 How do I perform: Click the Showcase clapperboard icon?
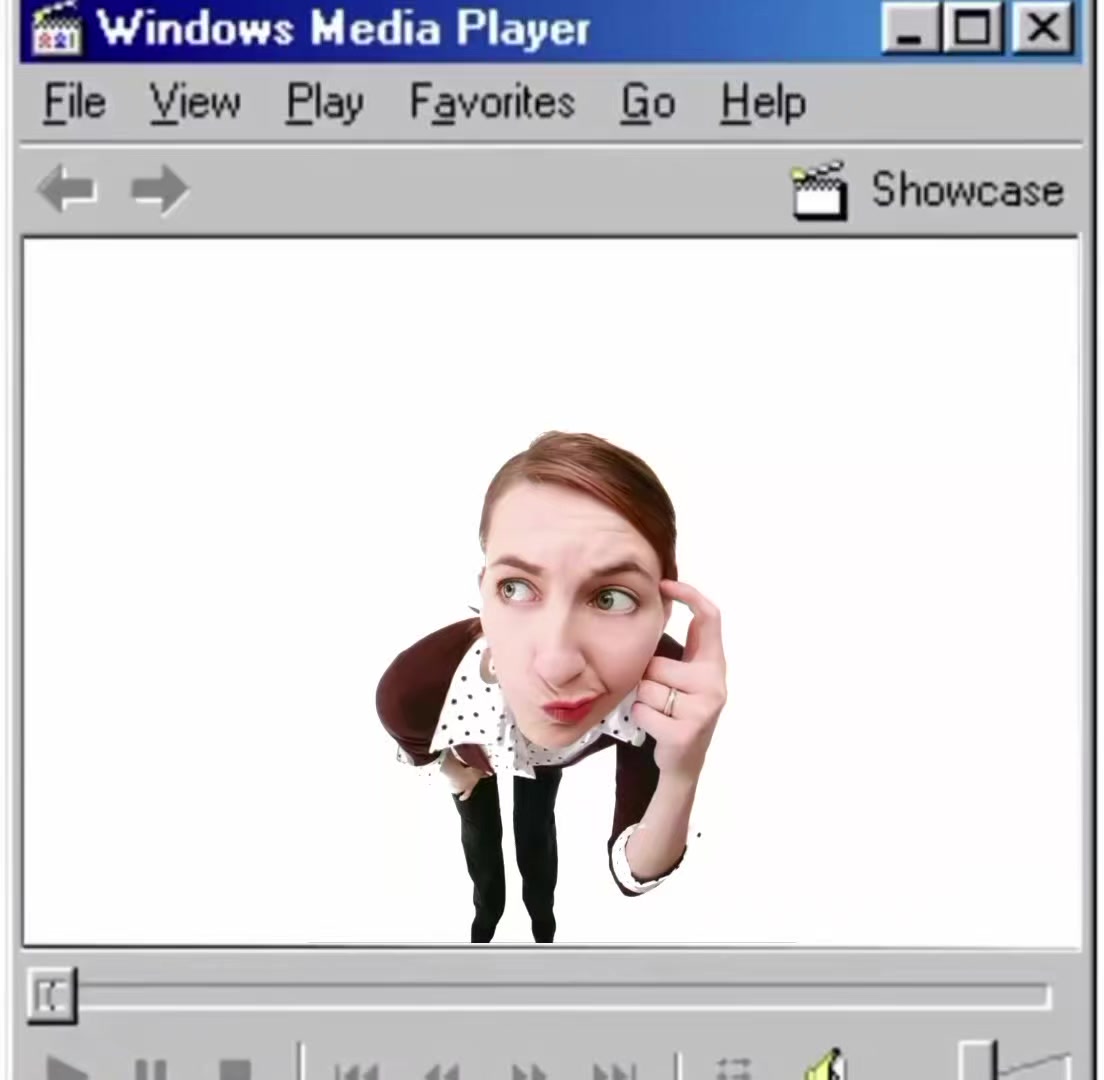[819, 190]
